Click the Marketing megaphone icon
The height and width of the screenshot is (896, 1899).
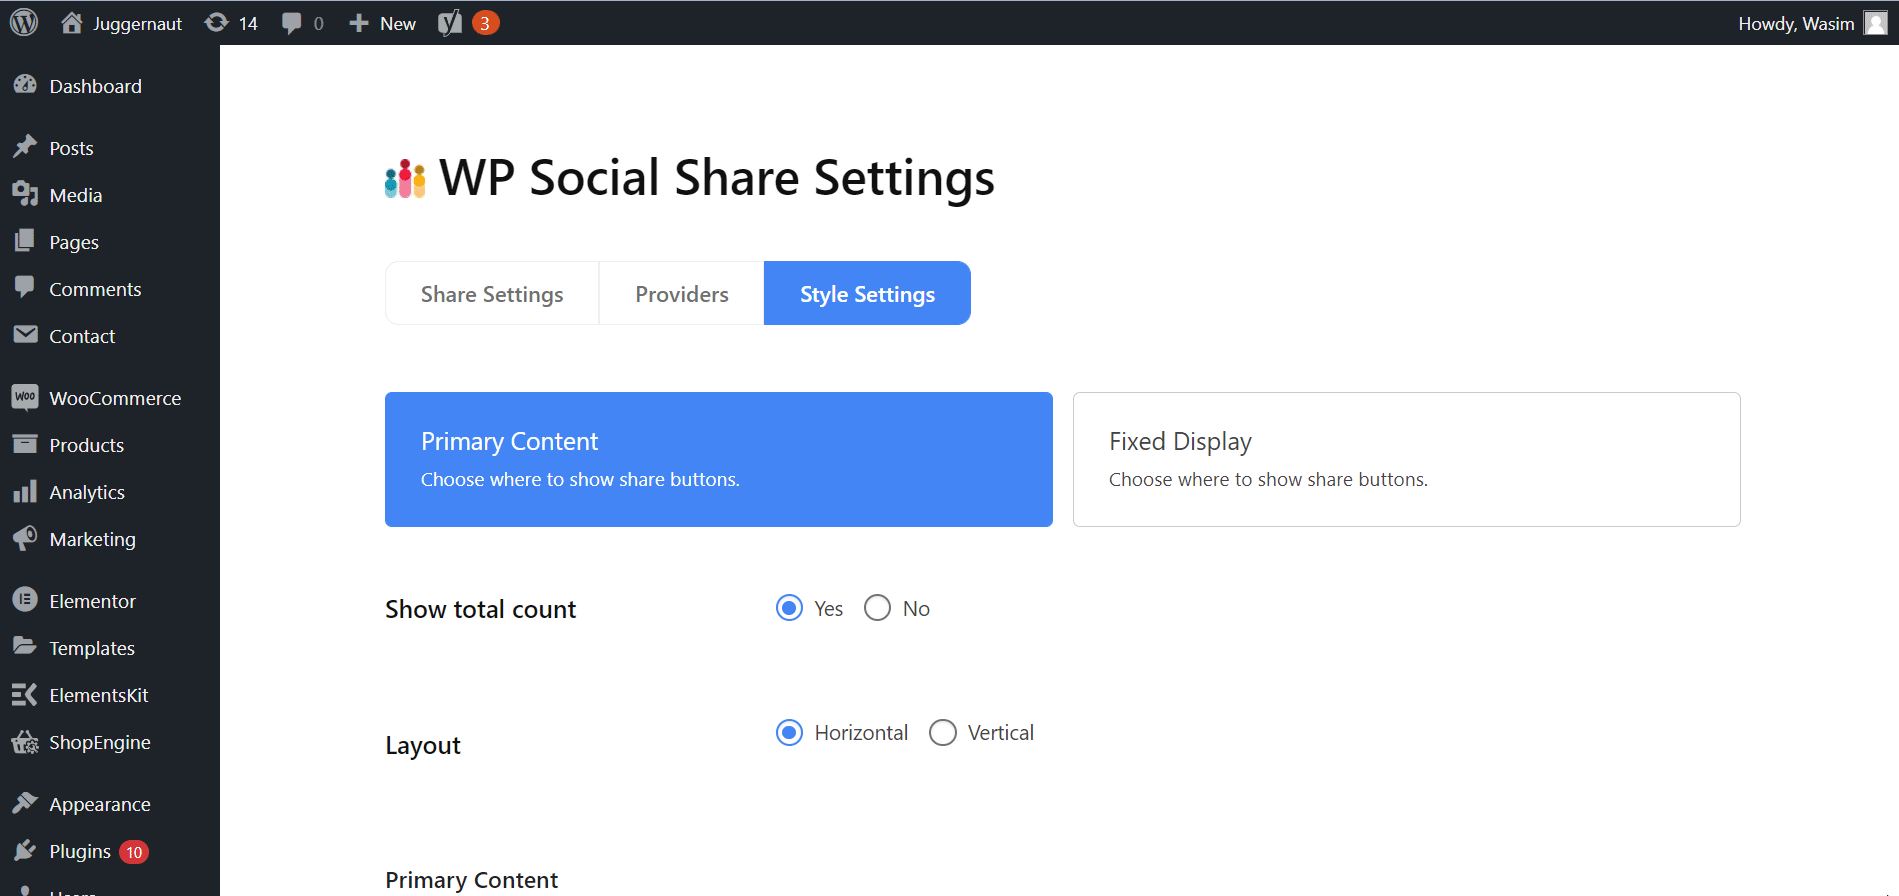[25, 539]
